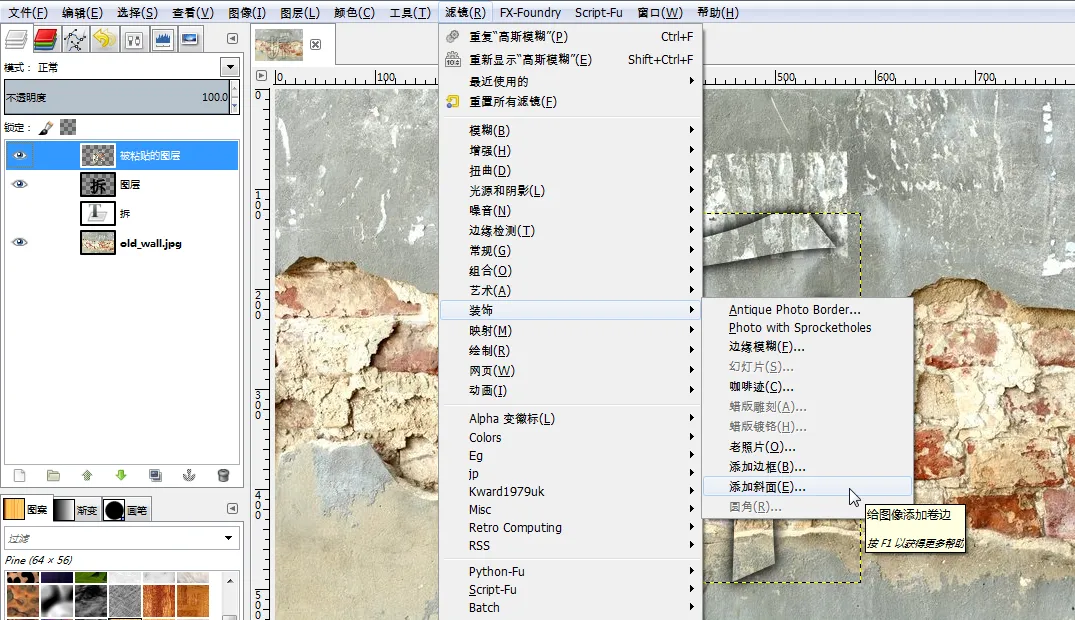Toggle visibility eye of 图层 layer
This screenshot has width=1075, height=620.
(x=20, y=184)
